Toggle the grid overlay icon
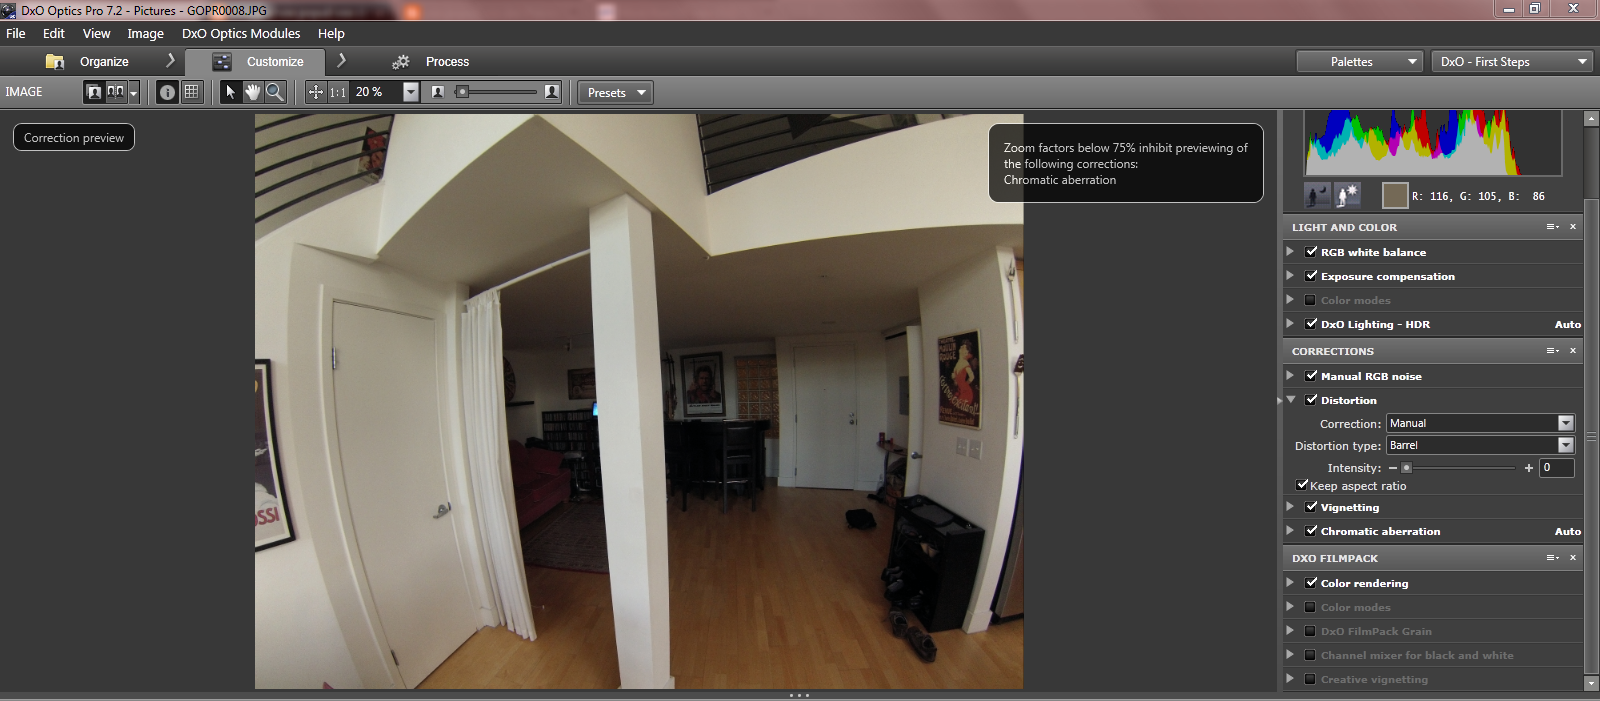This screenshot has width=1600, height=701. (x=192, y=92)
